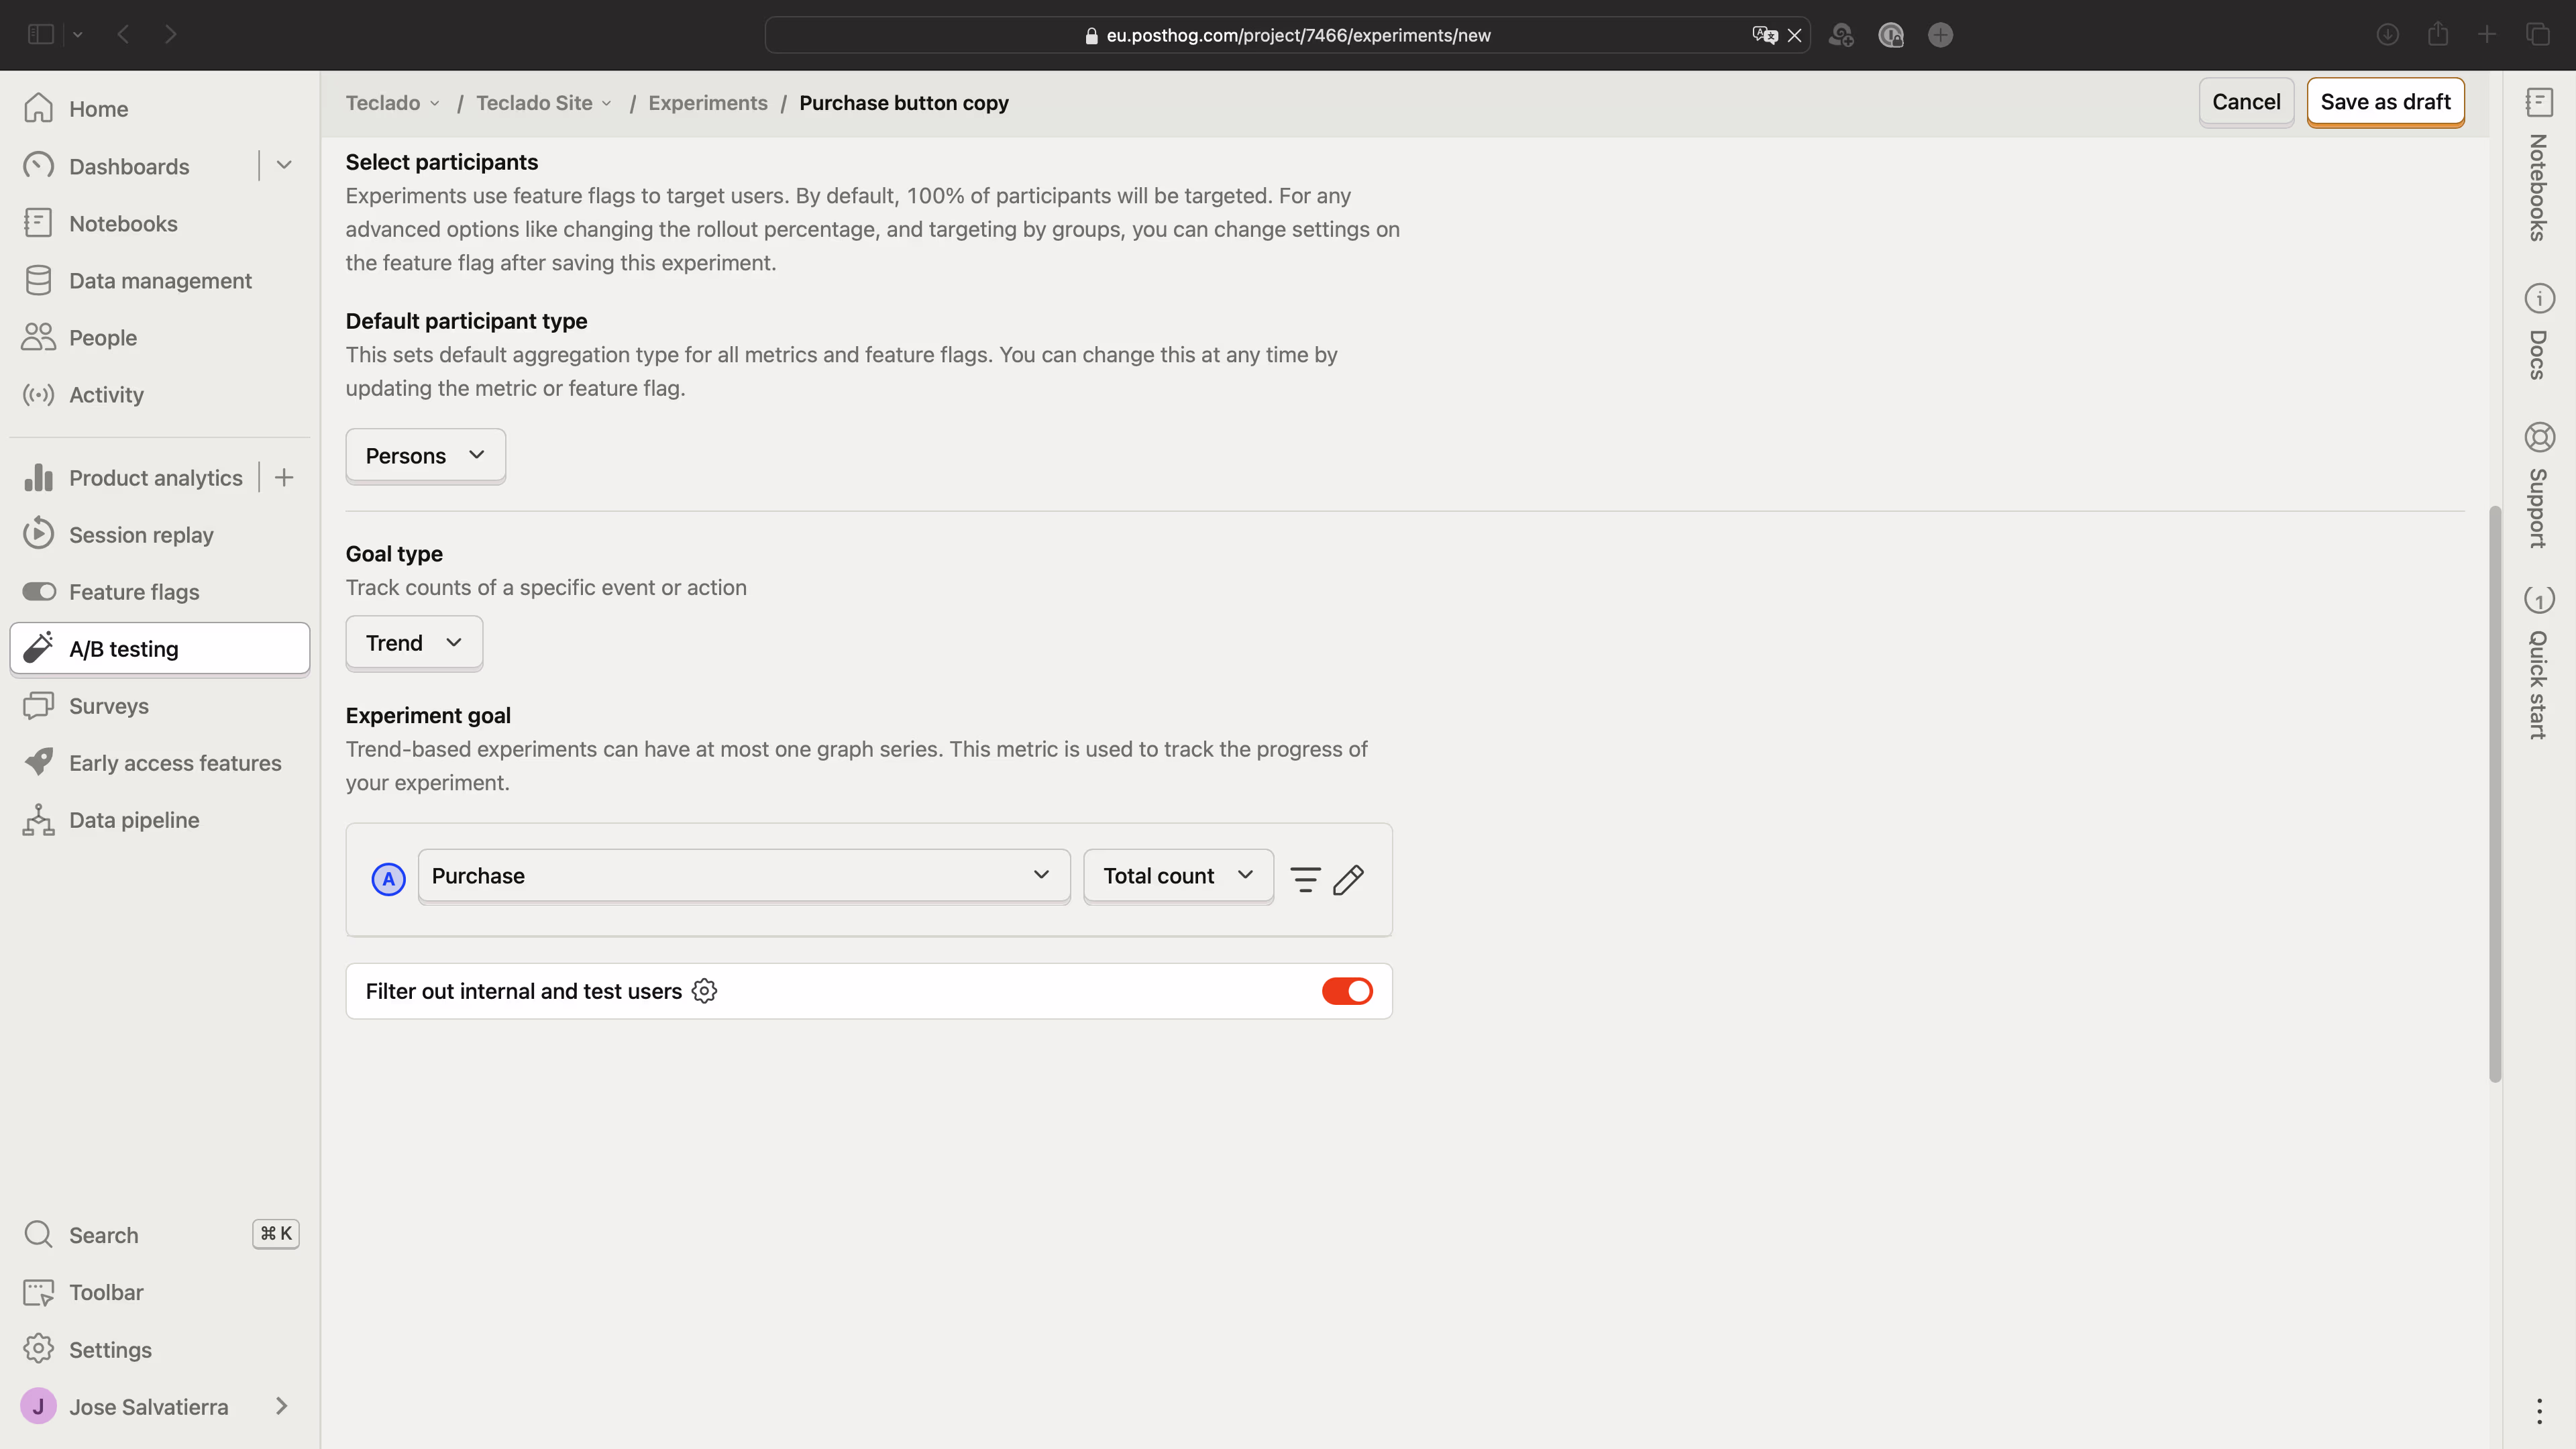Screen dimensions: 2576x1449
Task: Go to Notebooks in left sidebar
Action: (160, 223)
